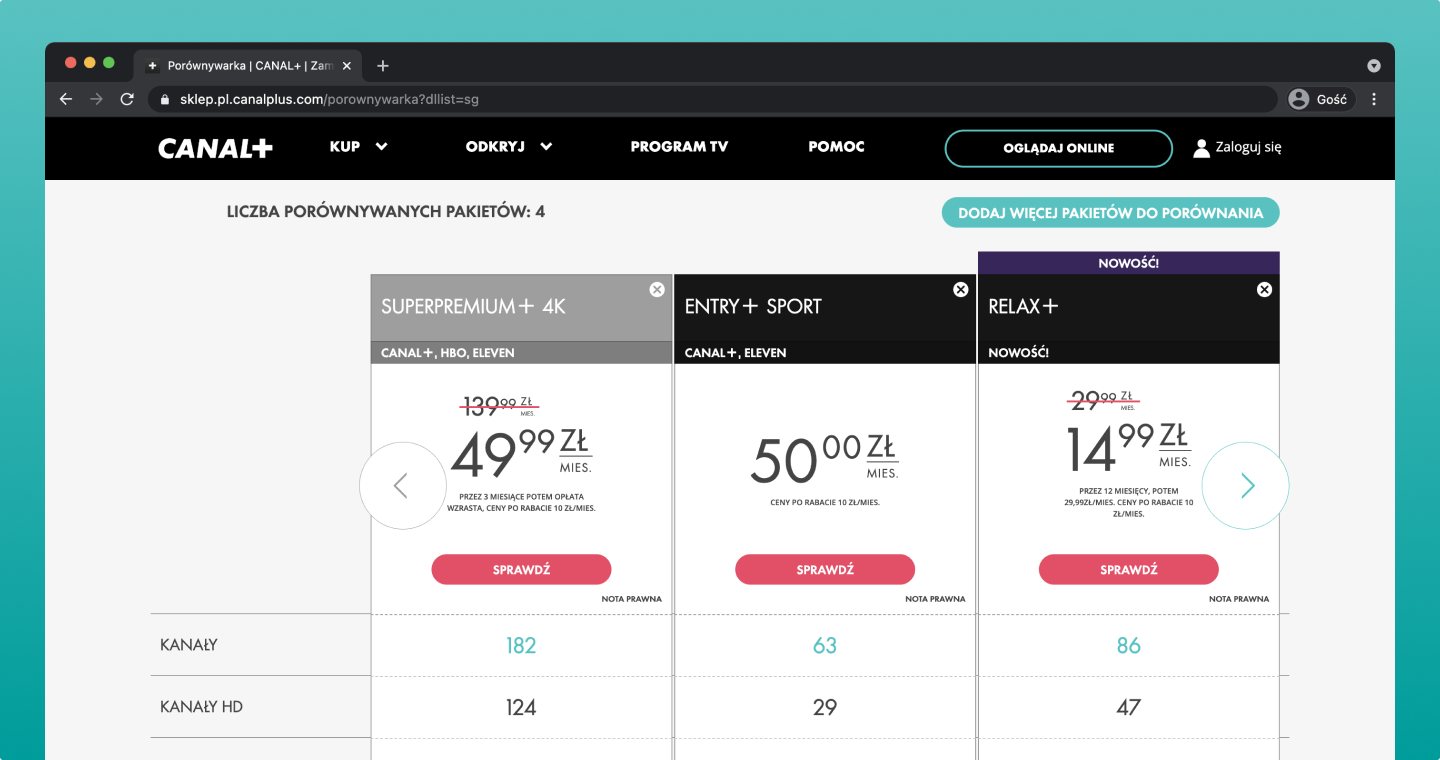Screen dimensions: 1440x760
Task: Open PROGRAM TV menu item
Action: 679,147
